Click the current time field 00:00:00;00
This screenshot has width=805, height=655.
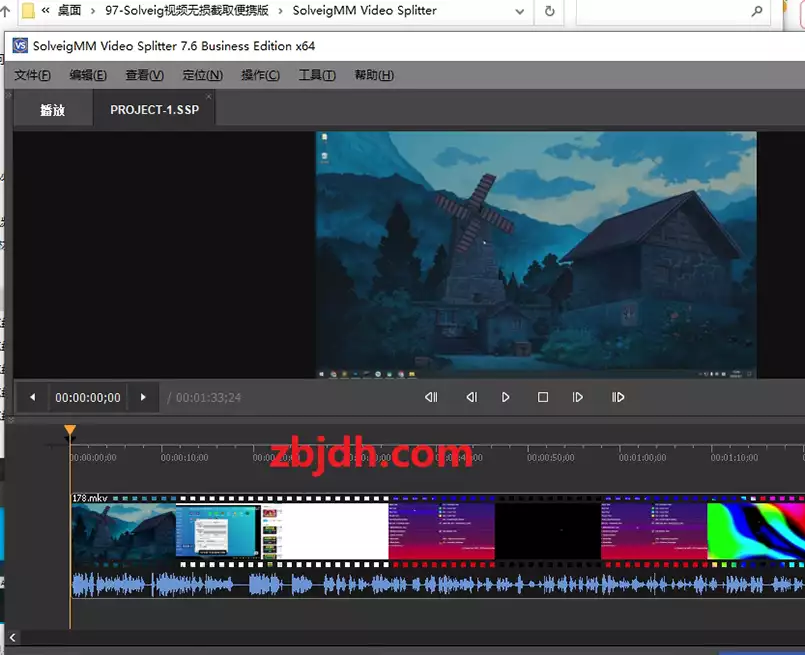pyautogui.click(x=88, y=397)
